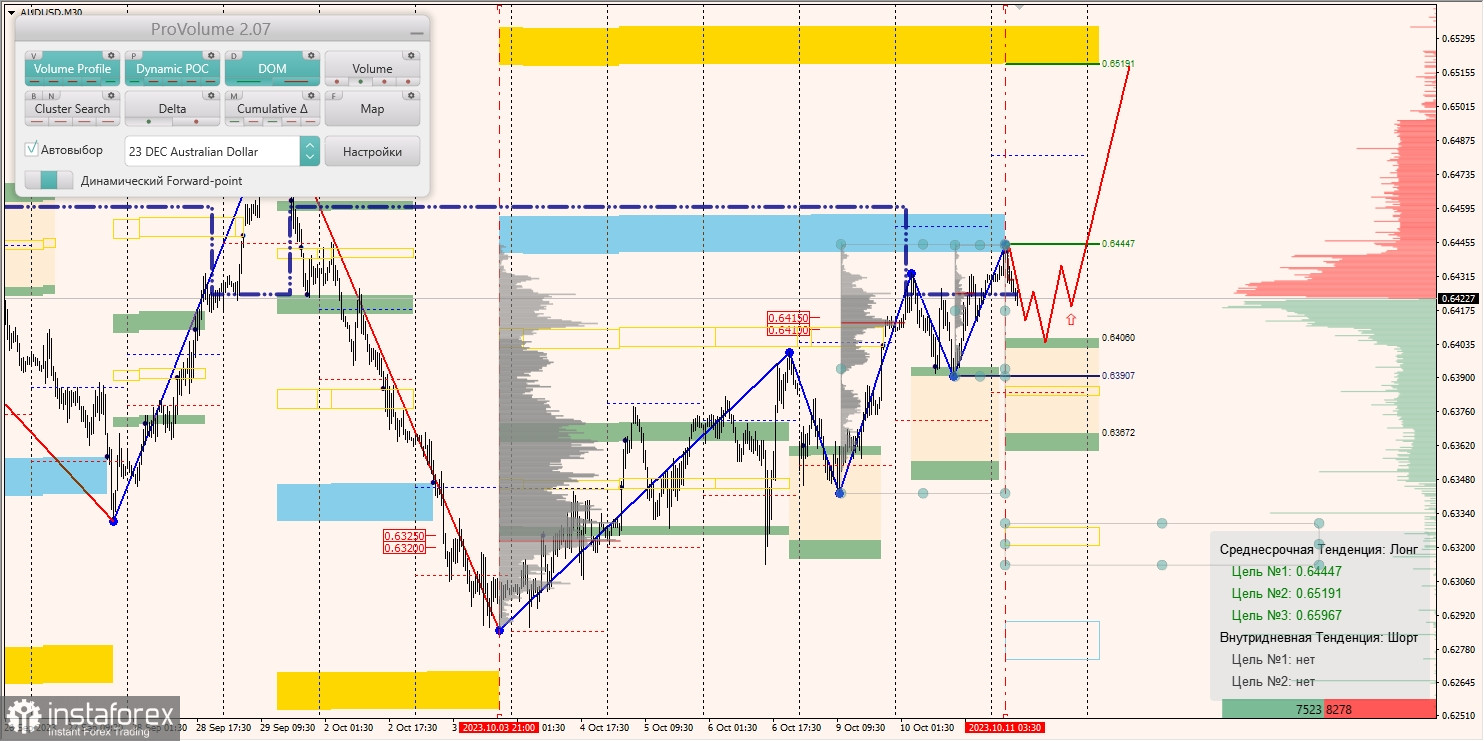The height and width of the screenshot is (741, 1484).
Task: Open Dynamic POC settings gear
Action: coord(211,55)
